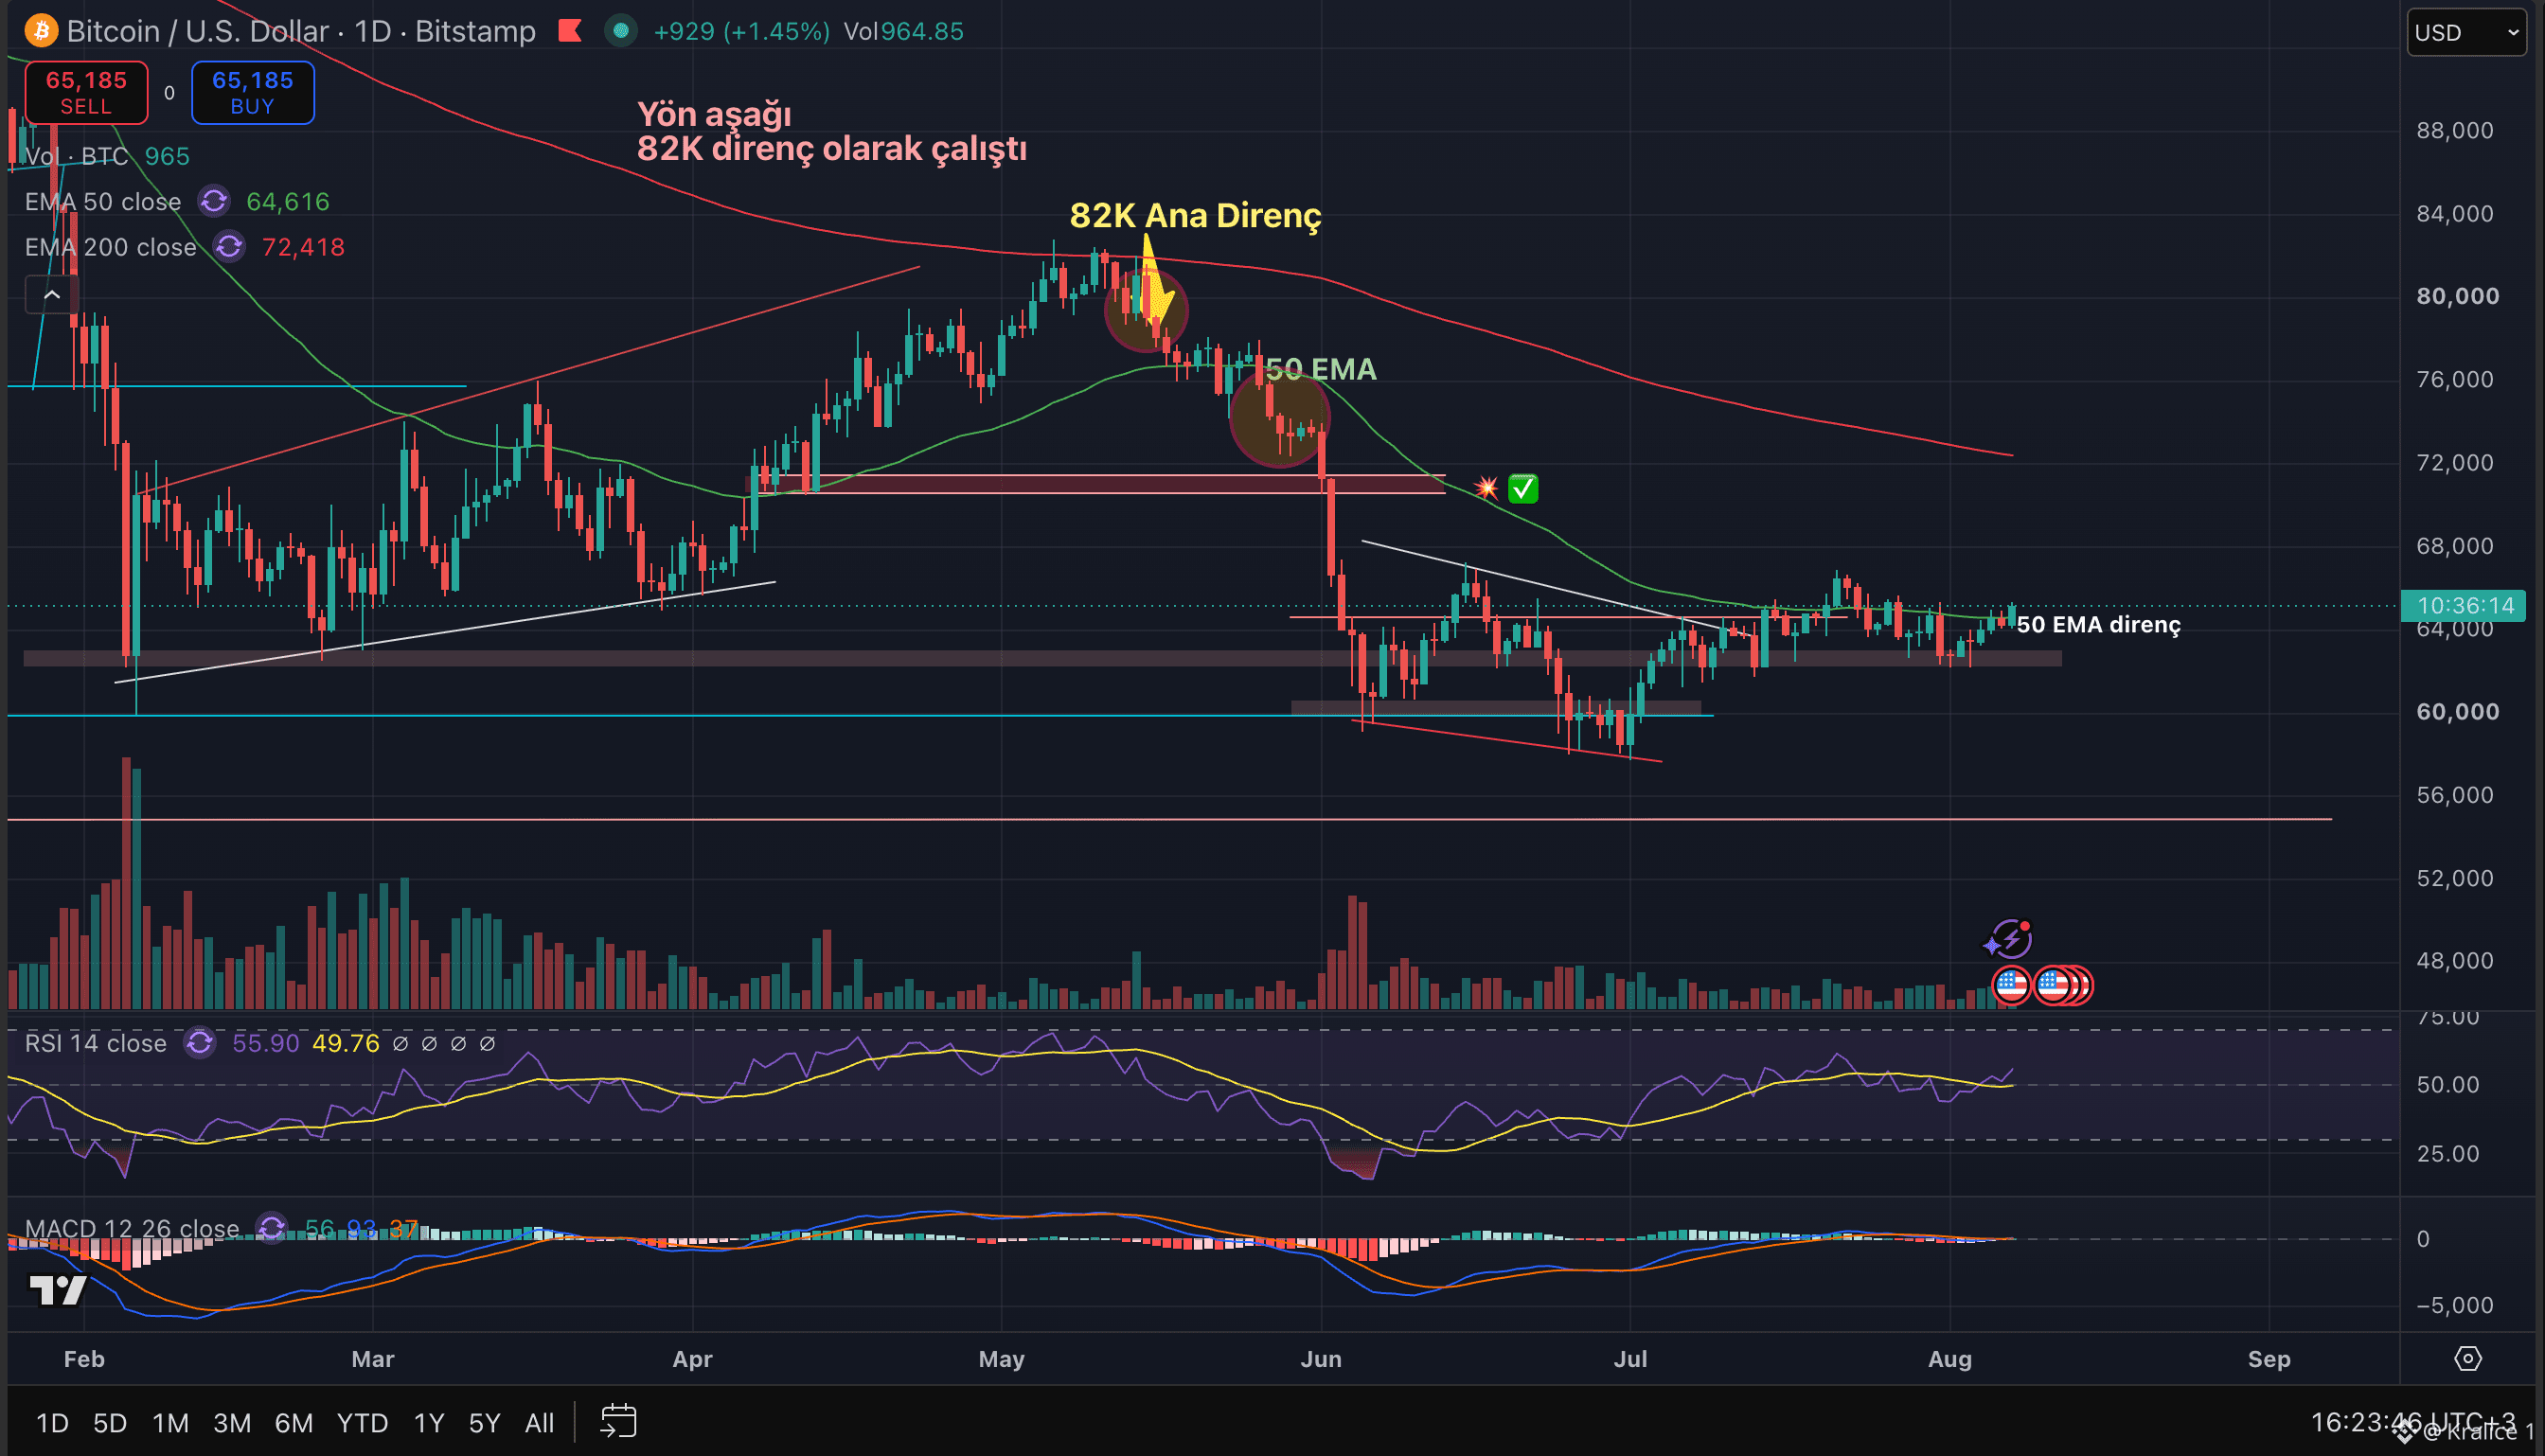Click the Jun label on time axis
The image size is (2545, 1456).
point(1321,1359)
